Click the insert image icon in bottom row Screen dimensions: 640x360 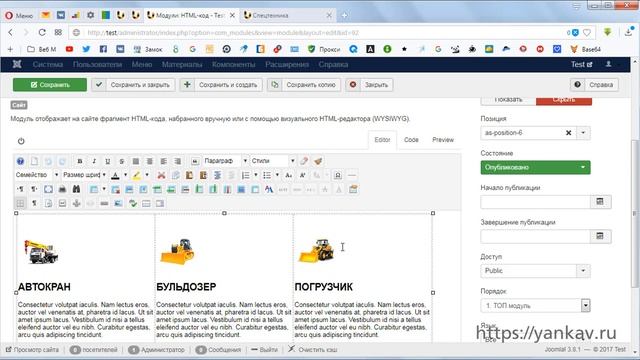tap(118, 203)
